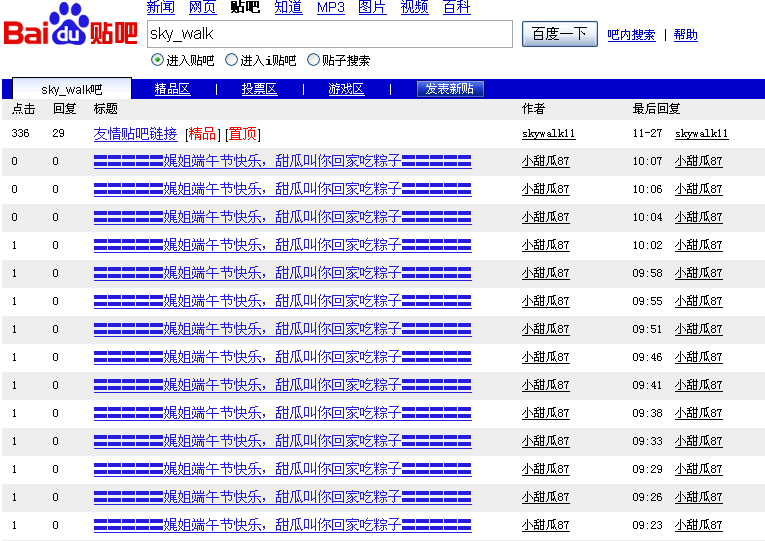The image size is (765, 541).
Task: Open last replier skywalk11 on the 11-27 row
Action: pyautogui.click(x=702, y=134)
